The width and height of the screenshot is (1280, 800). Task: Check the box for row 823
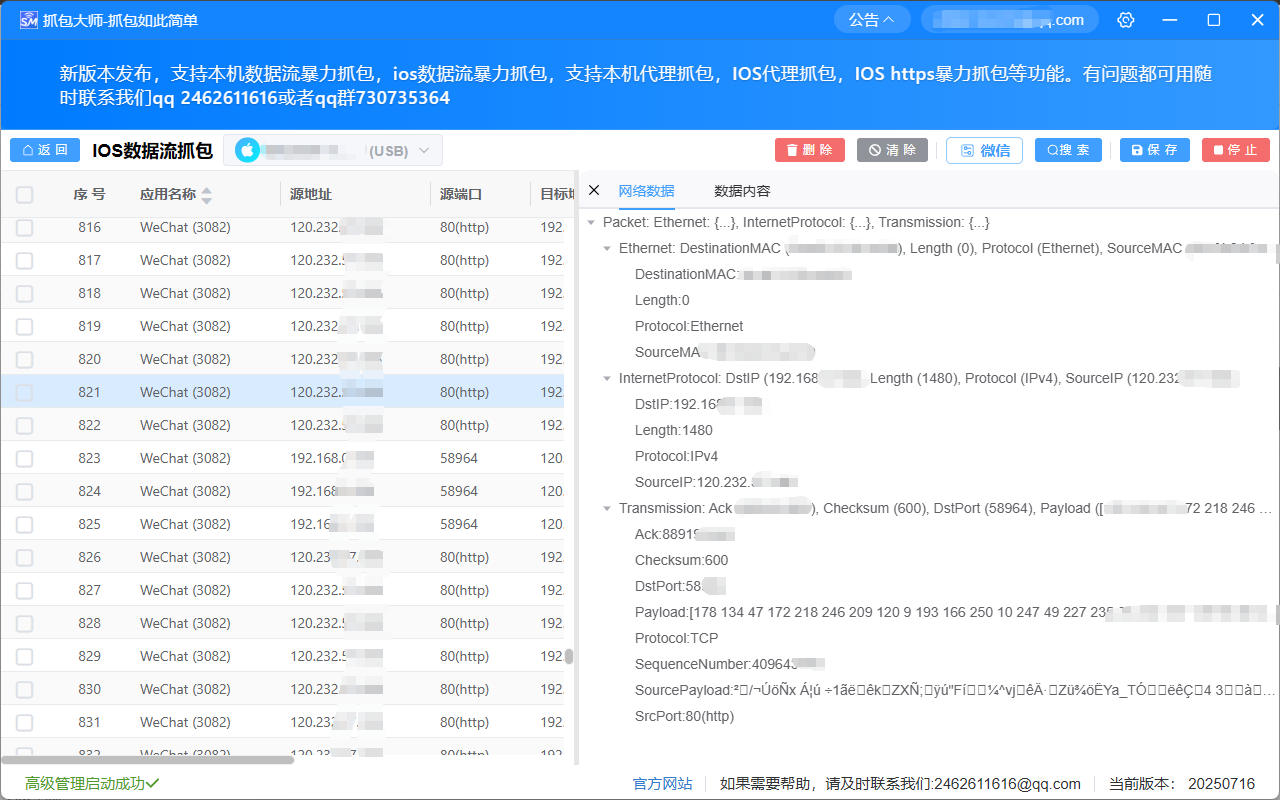click(25, 459)
